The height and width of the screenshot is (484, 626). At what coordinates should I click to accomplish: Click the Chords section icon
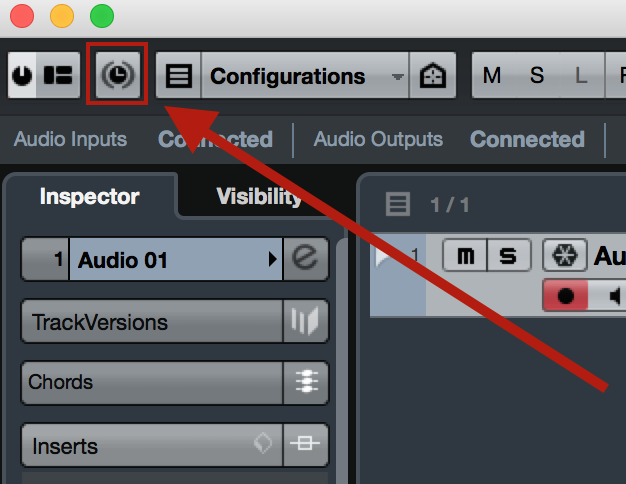click(x=305, y=383)
